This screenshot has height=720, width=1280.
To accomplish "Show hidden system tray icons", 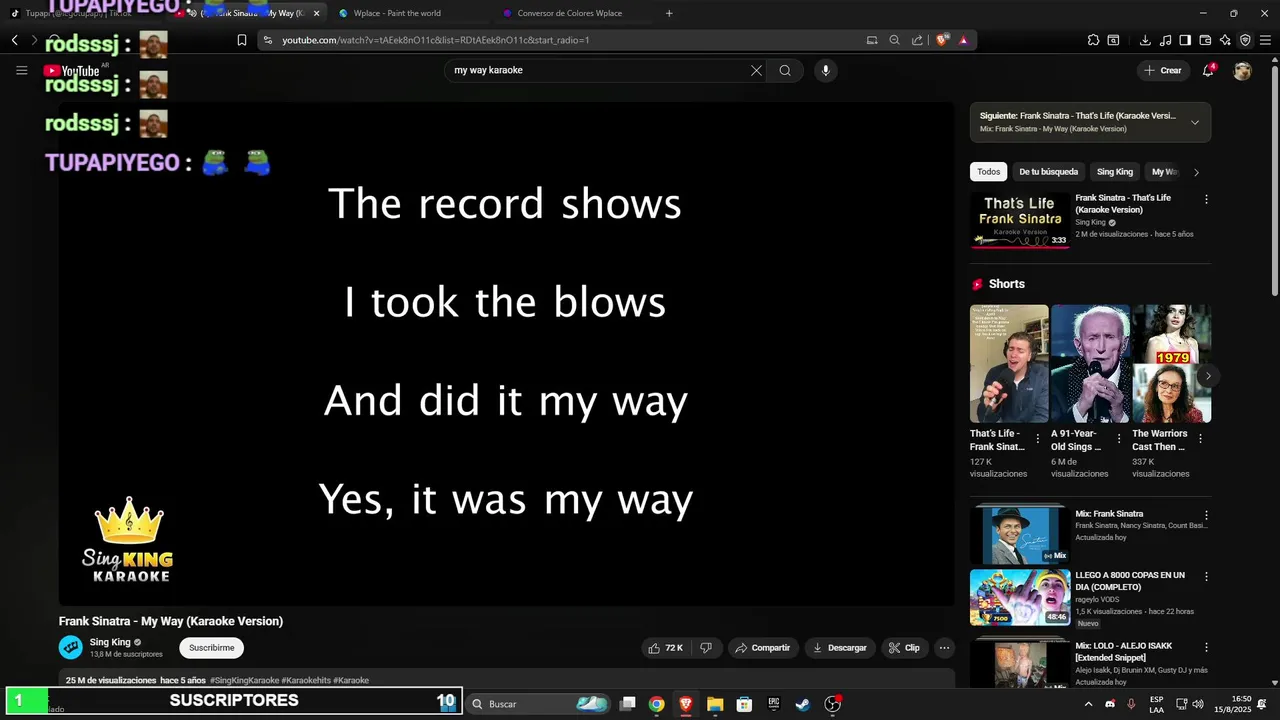I will pyautogui.click(x=1088, y=704).
